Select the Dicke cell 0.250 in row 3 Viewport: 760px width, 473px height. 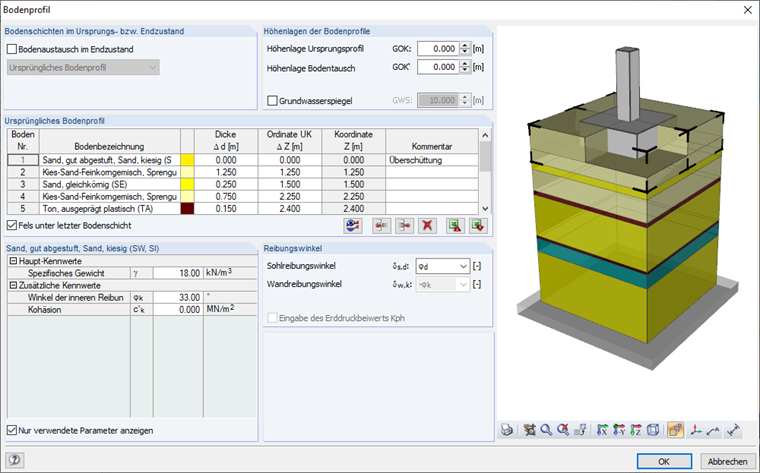[x=226, y=184]
